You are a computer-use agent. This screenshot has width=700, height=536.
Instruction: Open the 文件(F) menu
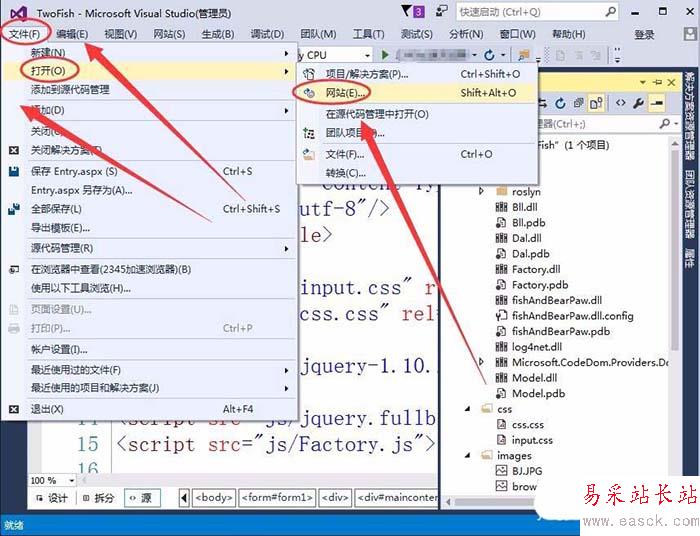click(25, 34)
